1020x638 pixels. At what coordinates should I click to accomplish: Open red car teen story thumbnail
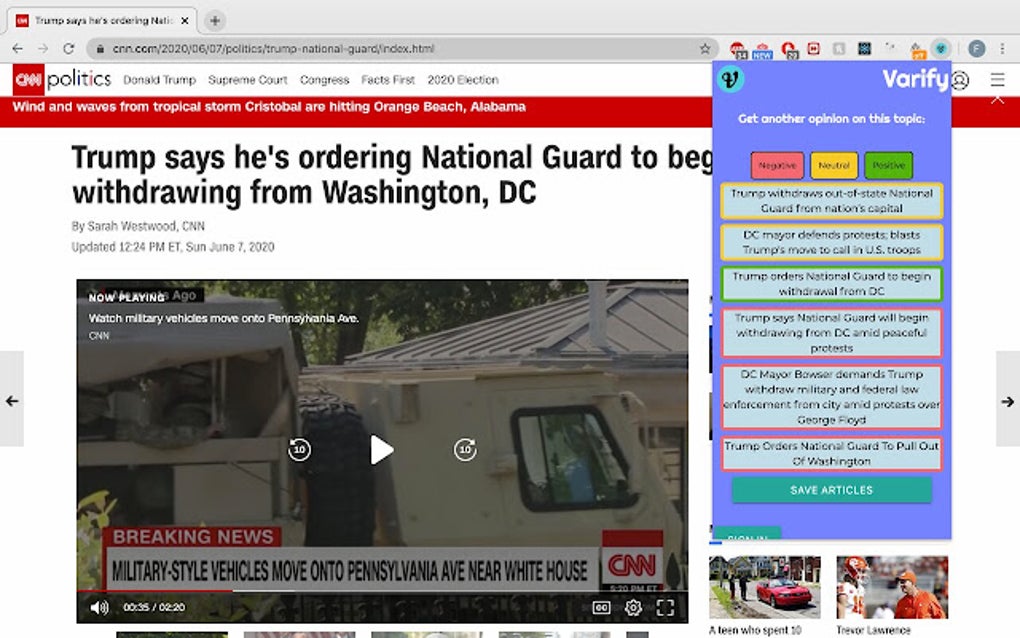[x=764, y=587]
